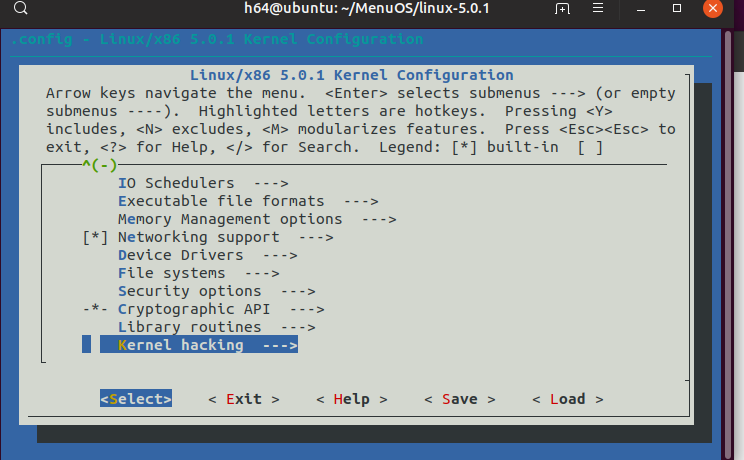The height and width of the screenshot is (460, 744).
Task: Close the terminal with the orange X
Action: pyautogui.click(x=713, y=8)
